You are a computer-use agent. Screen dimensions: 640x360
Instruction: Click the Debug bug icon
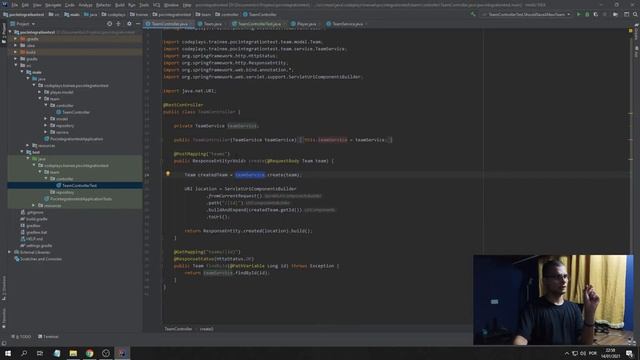(587, 14)
